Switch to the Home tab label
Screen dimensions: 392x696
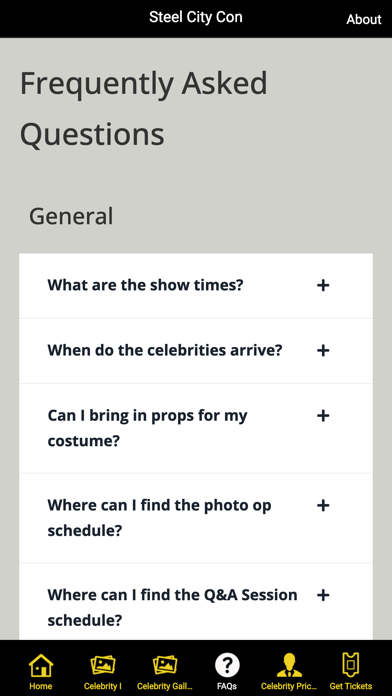tap(41, 686)
